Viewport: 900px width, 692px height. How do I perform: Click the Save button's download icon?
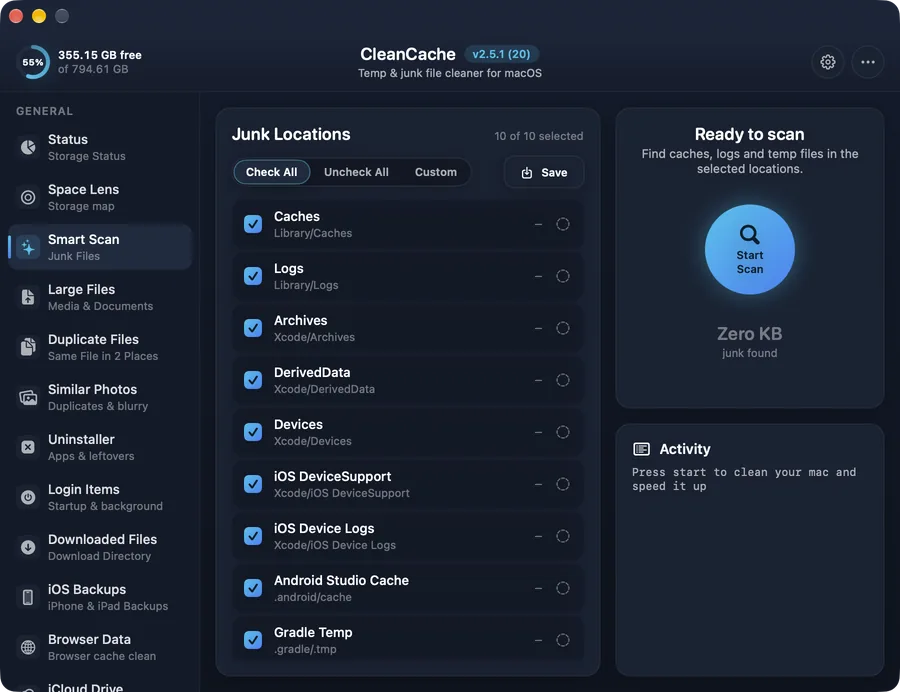pyautogui.click(x=527, y=173)
